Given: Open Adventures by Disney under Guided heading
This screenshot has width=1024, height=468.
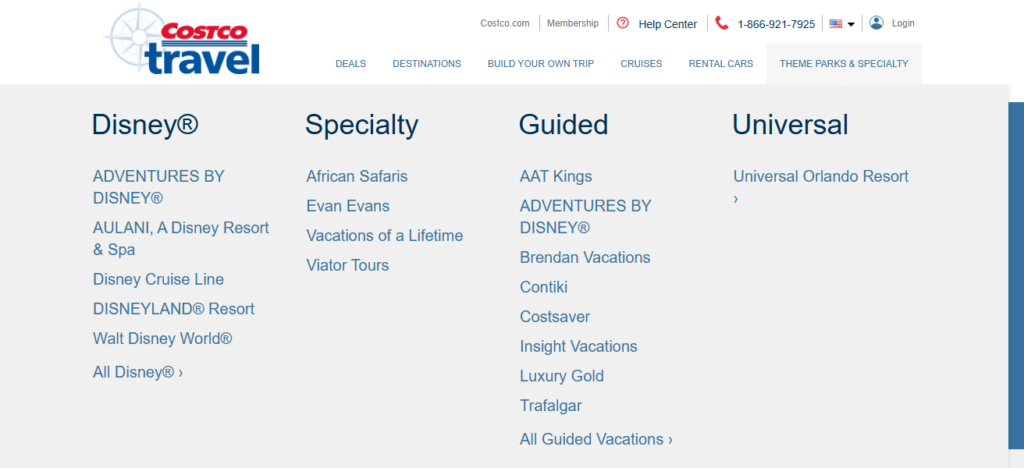Looking at the screenshot, I should click(x=586, y=217).
